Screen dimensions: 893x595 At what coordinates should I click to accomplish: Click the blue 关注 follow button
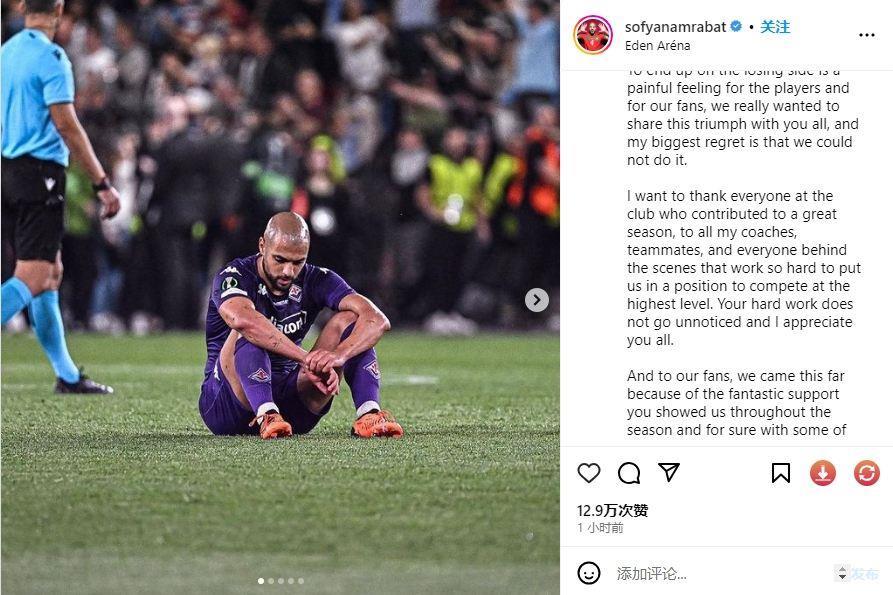tap(775, 27)
